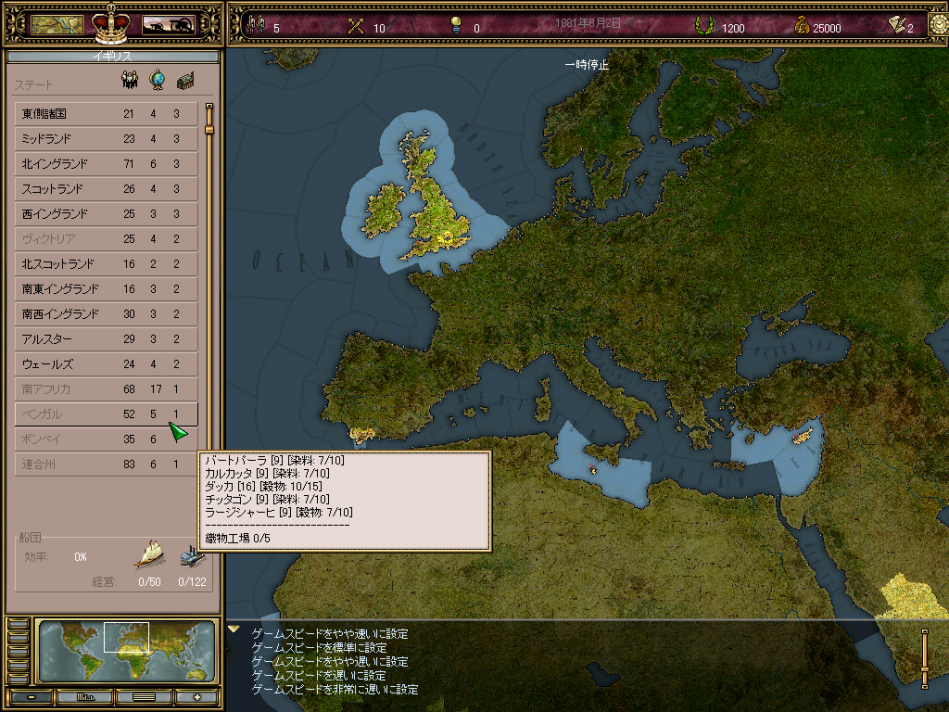Sort states by the people population icon
The width and height of the screenshot is (949, 712).
tap(130, 80)
